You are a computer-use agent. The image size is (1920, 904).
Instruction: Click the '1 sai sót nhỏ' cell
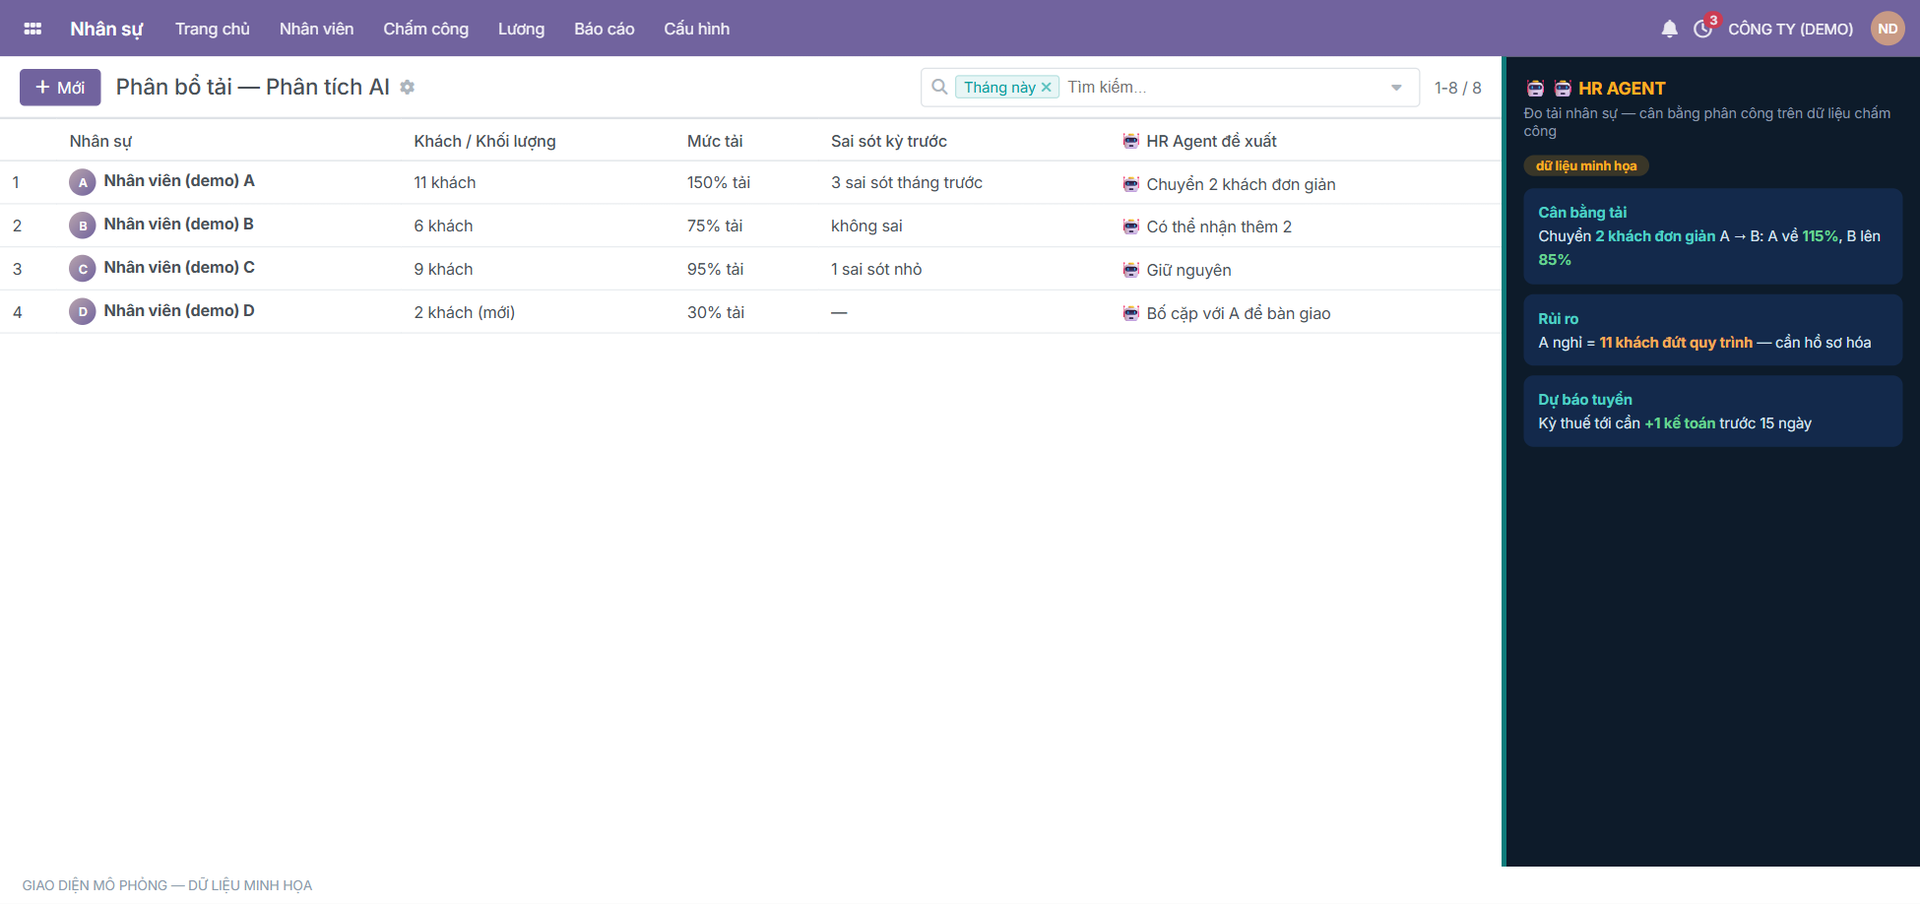click(x=876, y=269)
